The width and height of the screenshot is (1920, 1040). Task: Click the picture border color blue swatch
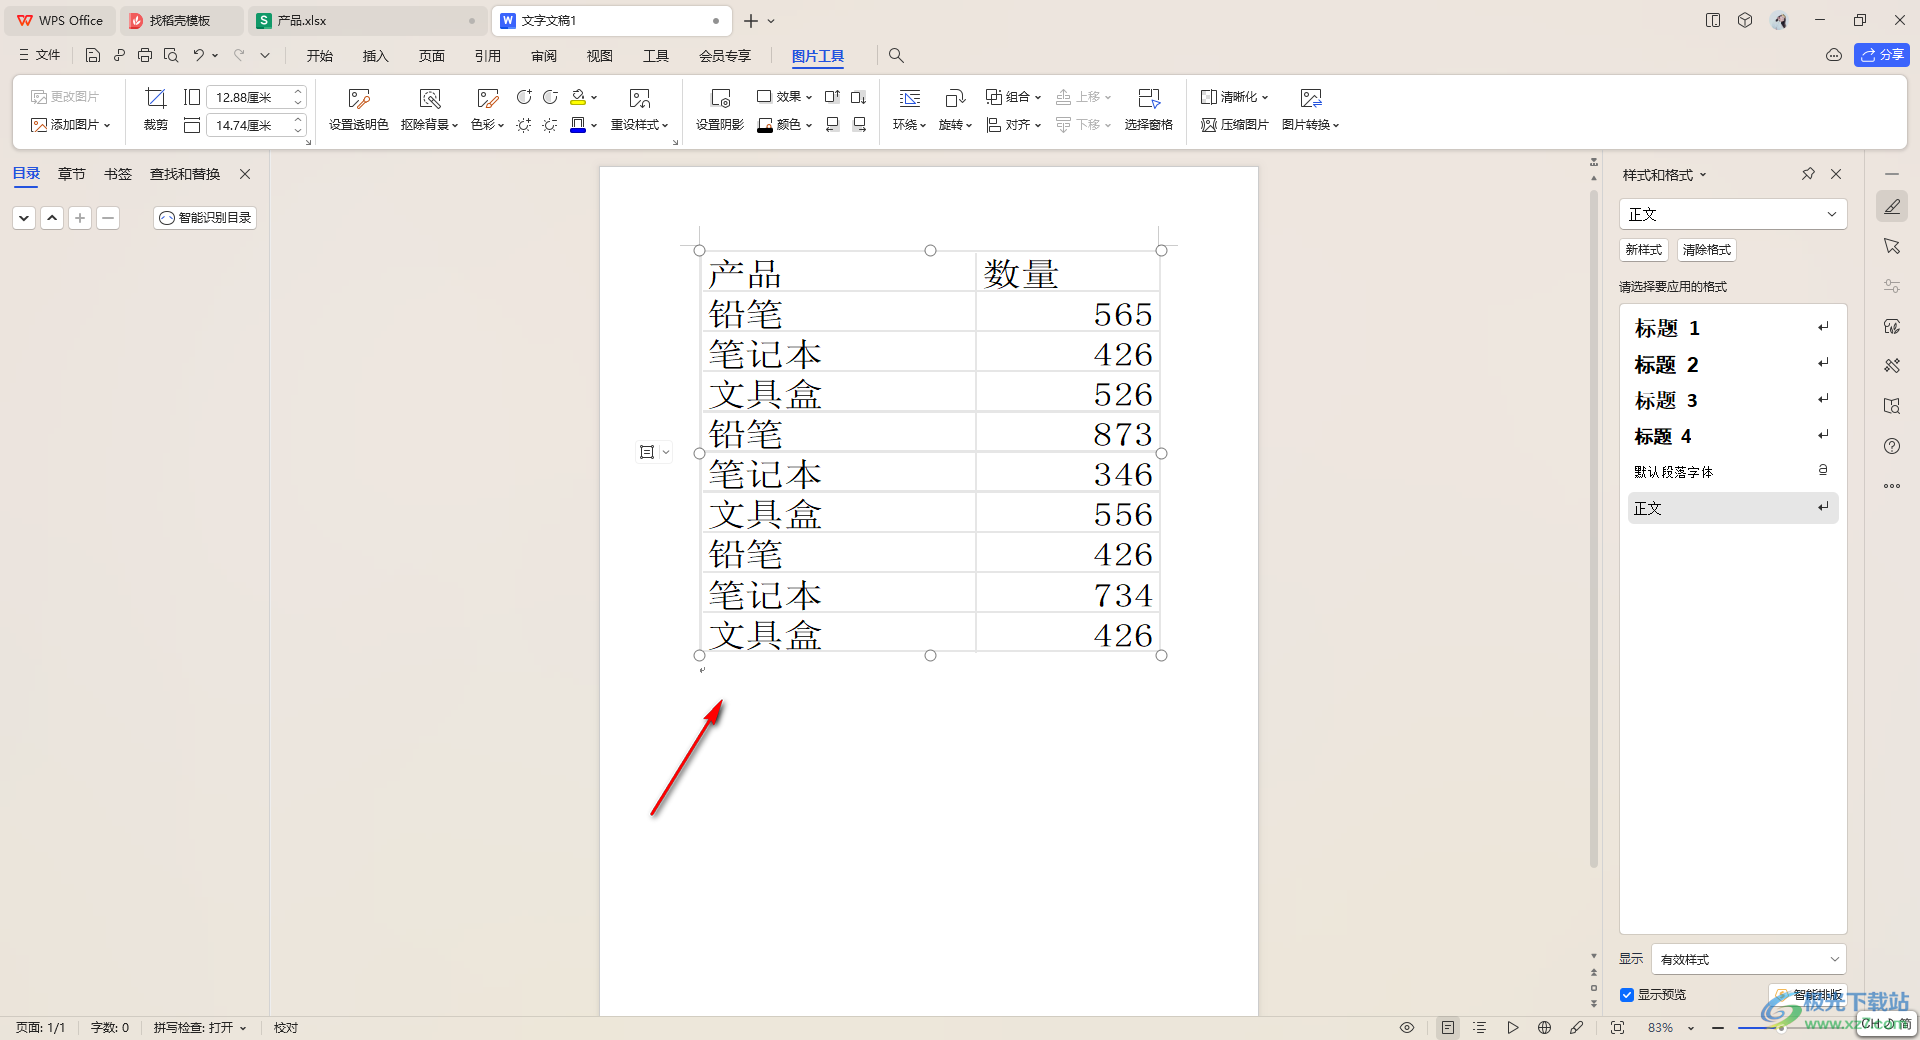pos(577,125)
